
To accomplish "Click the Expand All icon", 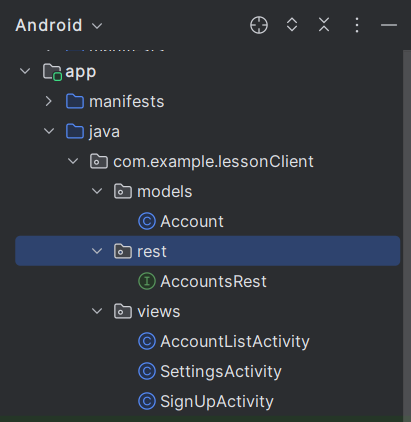I will (292, 25).
